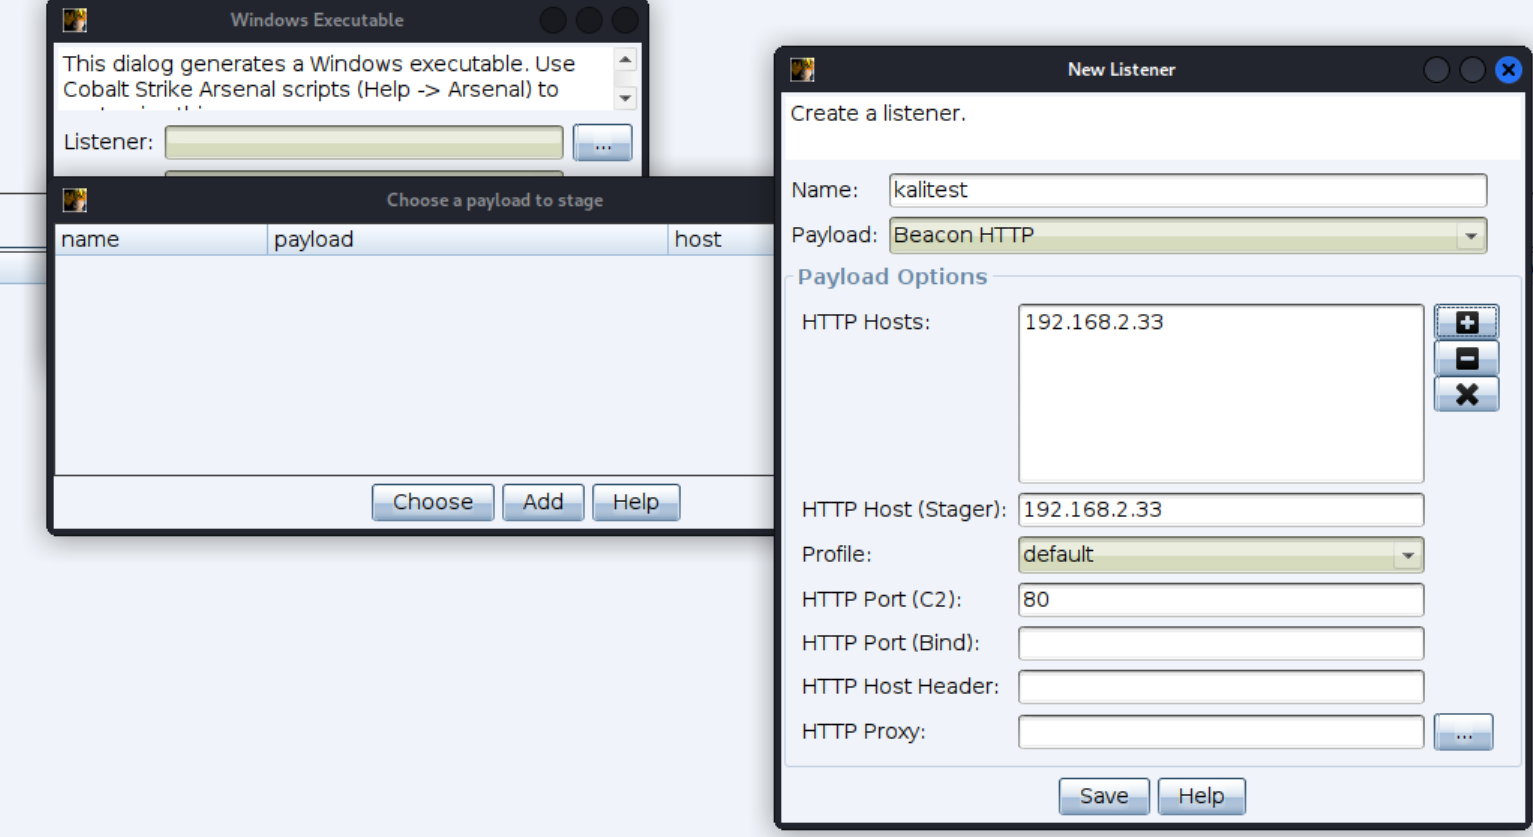Sort payload list by host column
1533x837 pixels.
tap(721, 239)
